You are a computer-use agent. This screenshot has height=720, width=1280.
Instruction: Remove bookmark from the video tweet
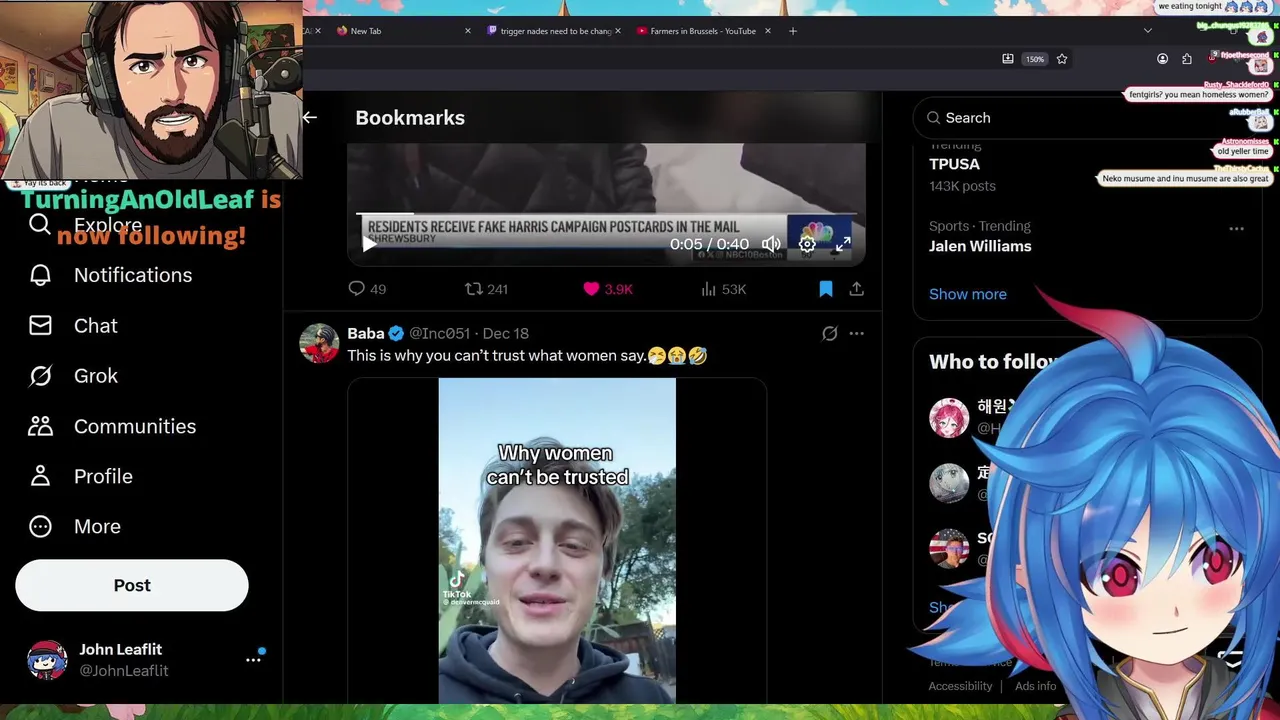(825, 289)
